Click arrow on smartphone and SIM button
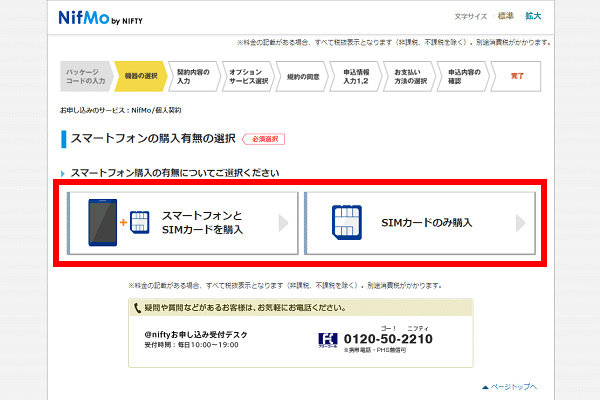The image size is (600, 400). [283, 223]
